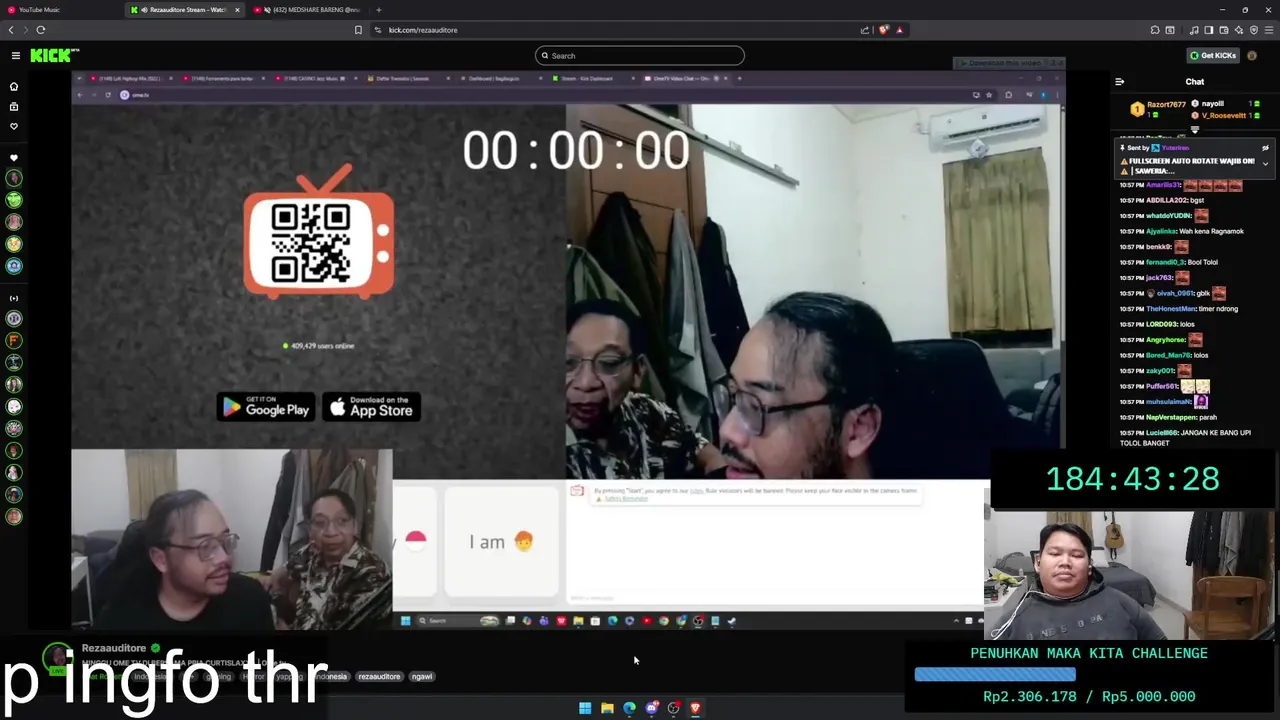
Task: Open chat user nayolll profile
Action: [x=1212, y=104]
